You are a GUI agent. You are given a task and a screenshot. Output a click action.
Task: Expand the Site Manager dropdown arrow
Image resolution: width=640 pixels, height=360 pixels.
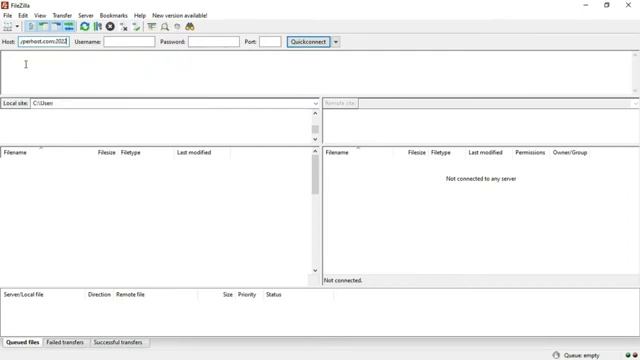coord(18,27)
